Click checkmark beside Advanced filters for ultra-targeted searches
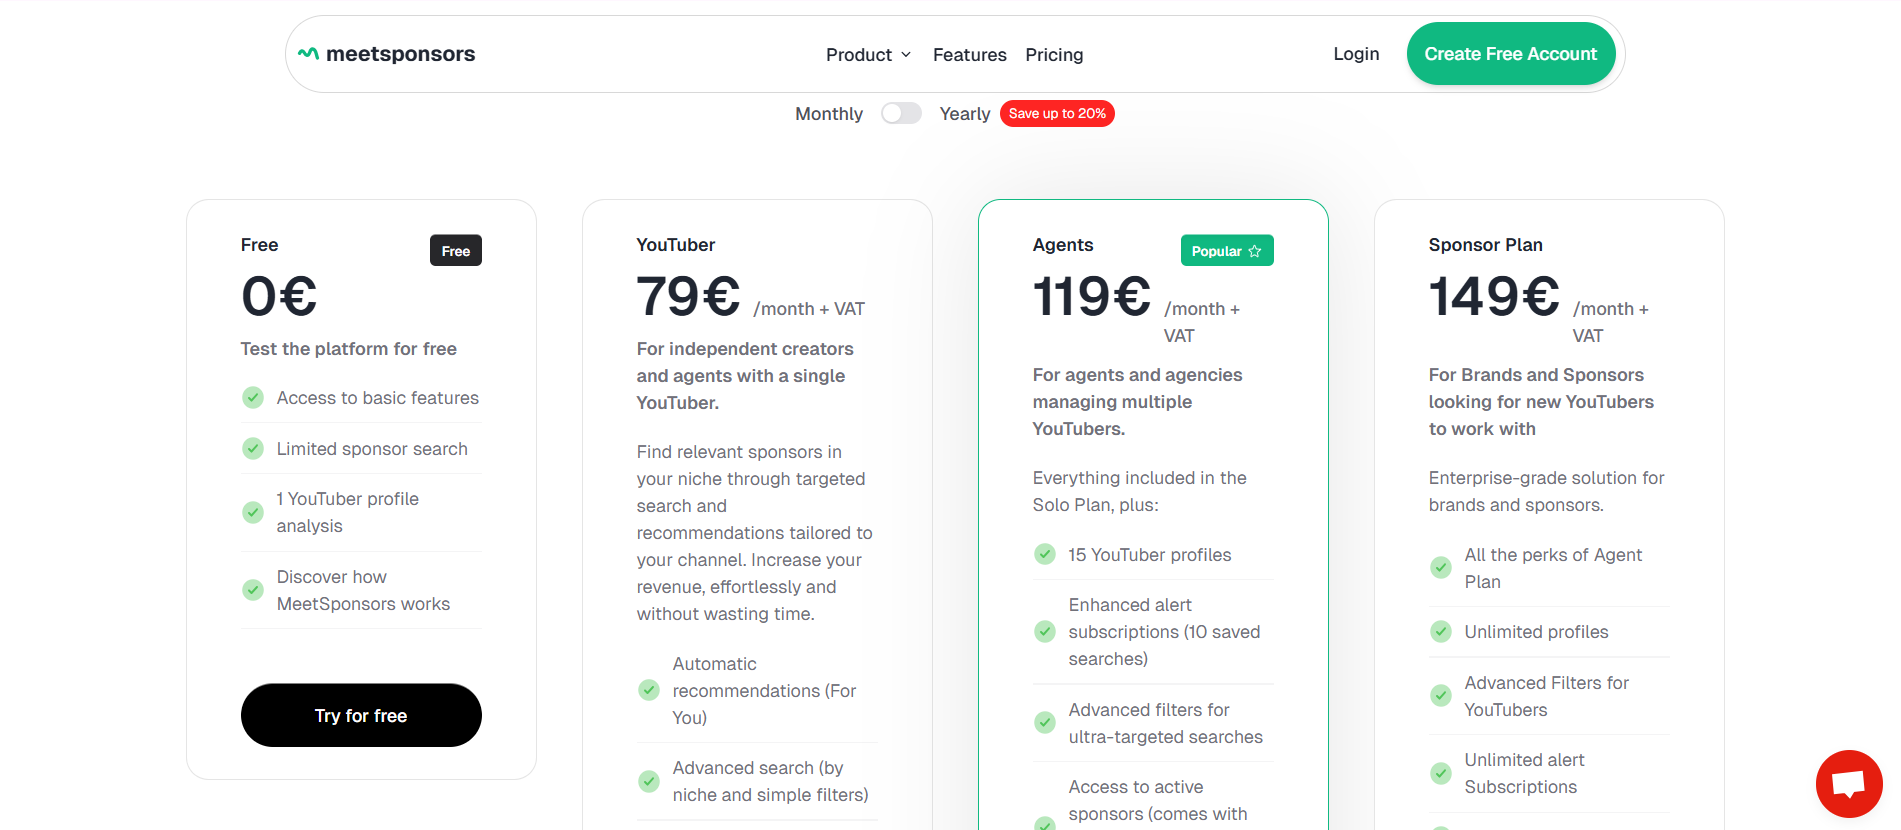The height and width of the screenshot is (830, 1901). coord(1045,722)
